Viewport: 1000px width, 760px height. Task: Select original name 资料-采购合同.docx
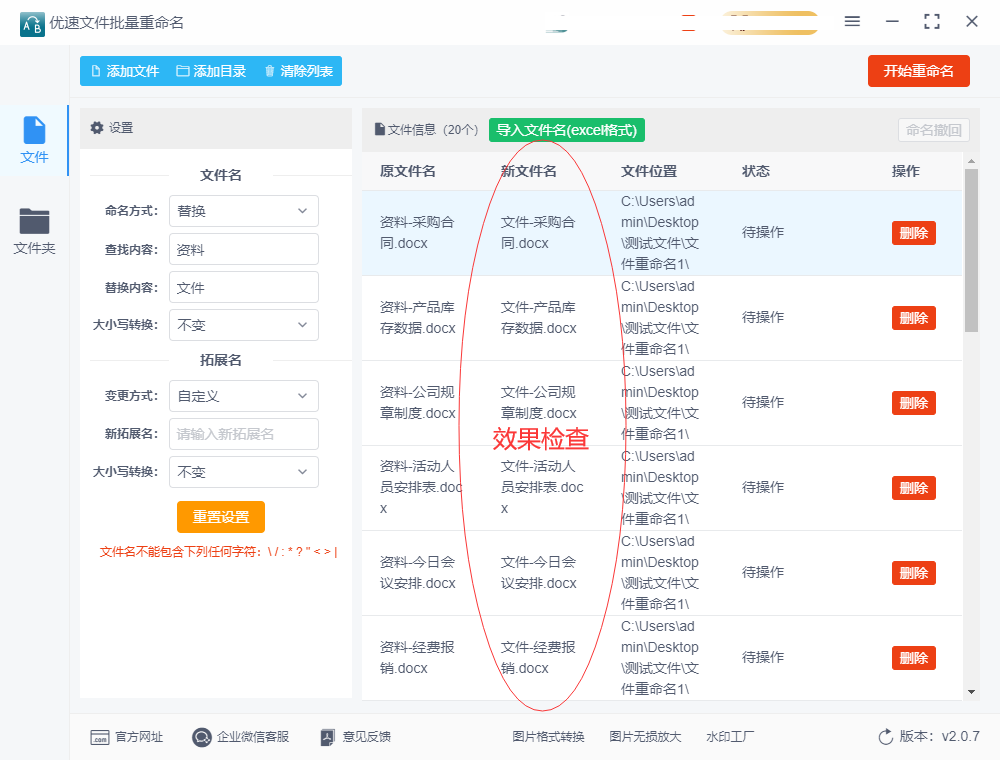click(417, 233)
